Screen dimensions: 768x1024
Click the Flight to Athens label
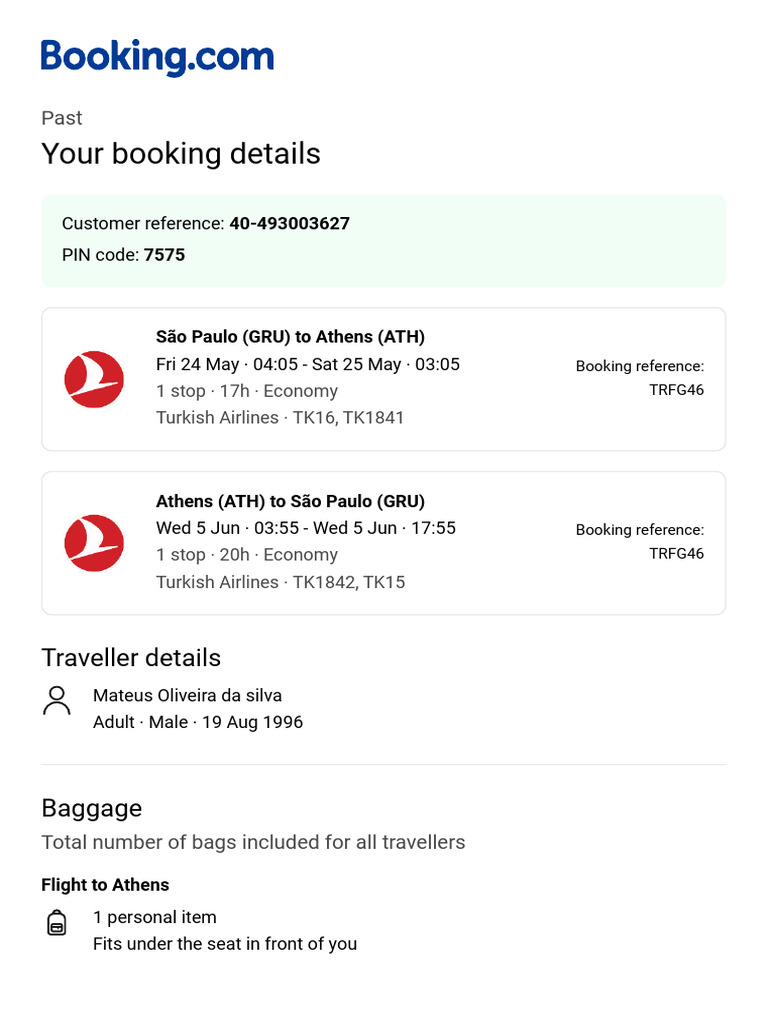pos(105,885)
